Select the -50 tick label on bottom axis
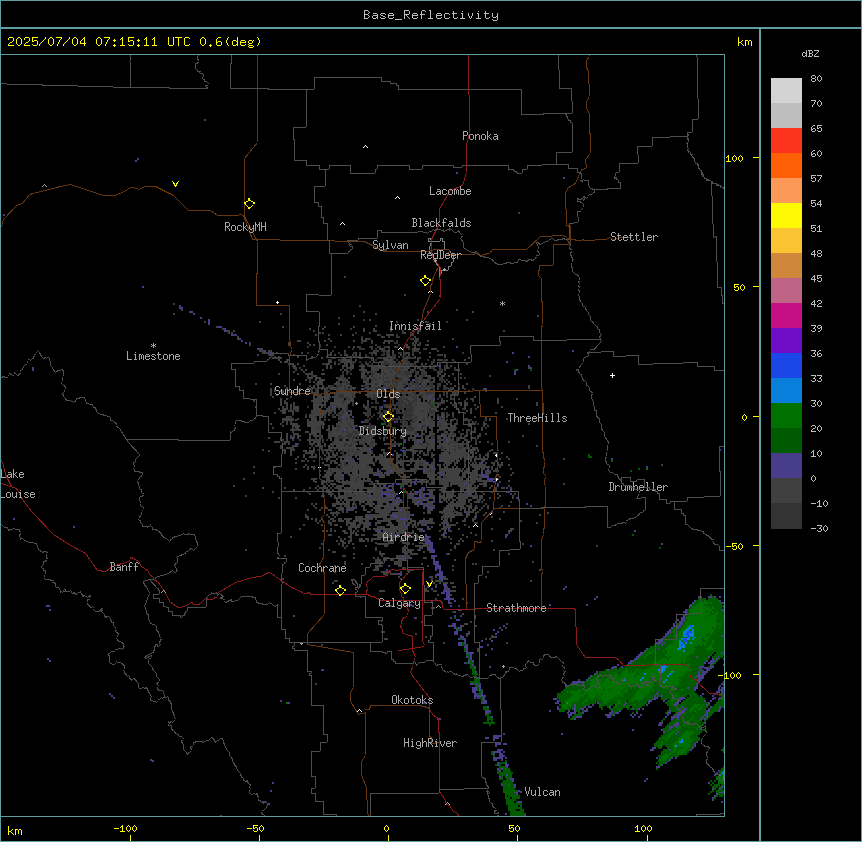 255,828
